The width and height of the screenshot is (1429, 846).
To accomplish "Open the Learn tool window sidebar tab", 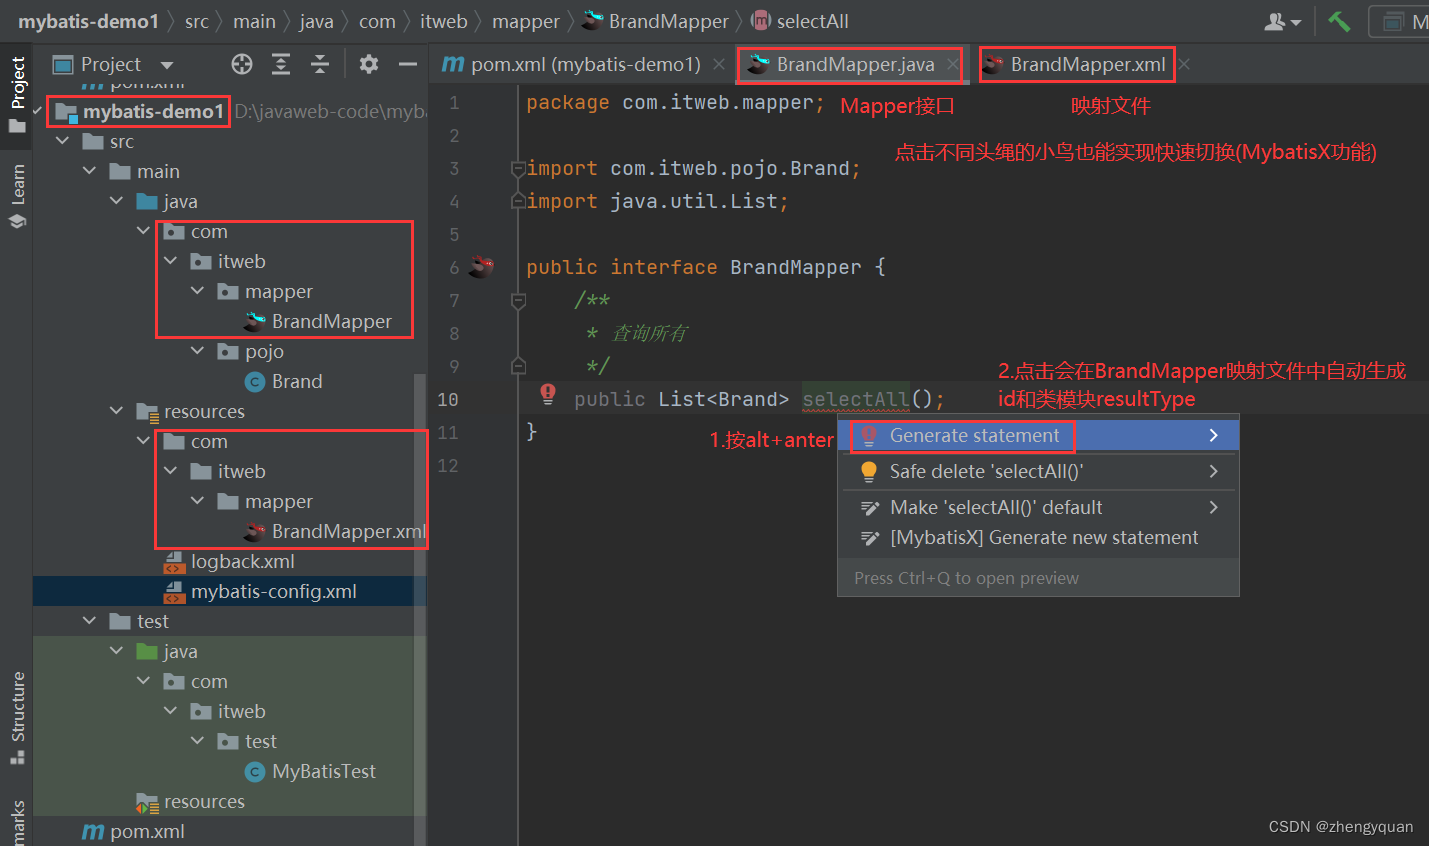I will [x=17, y=196].
